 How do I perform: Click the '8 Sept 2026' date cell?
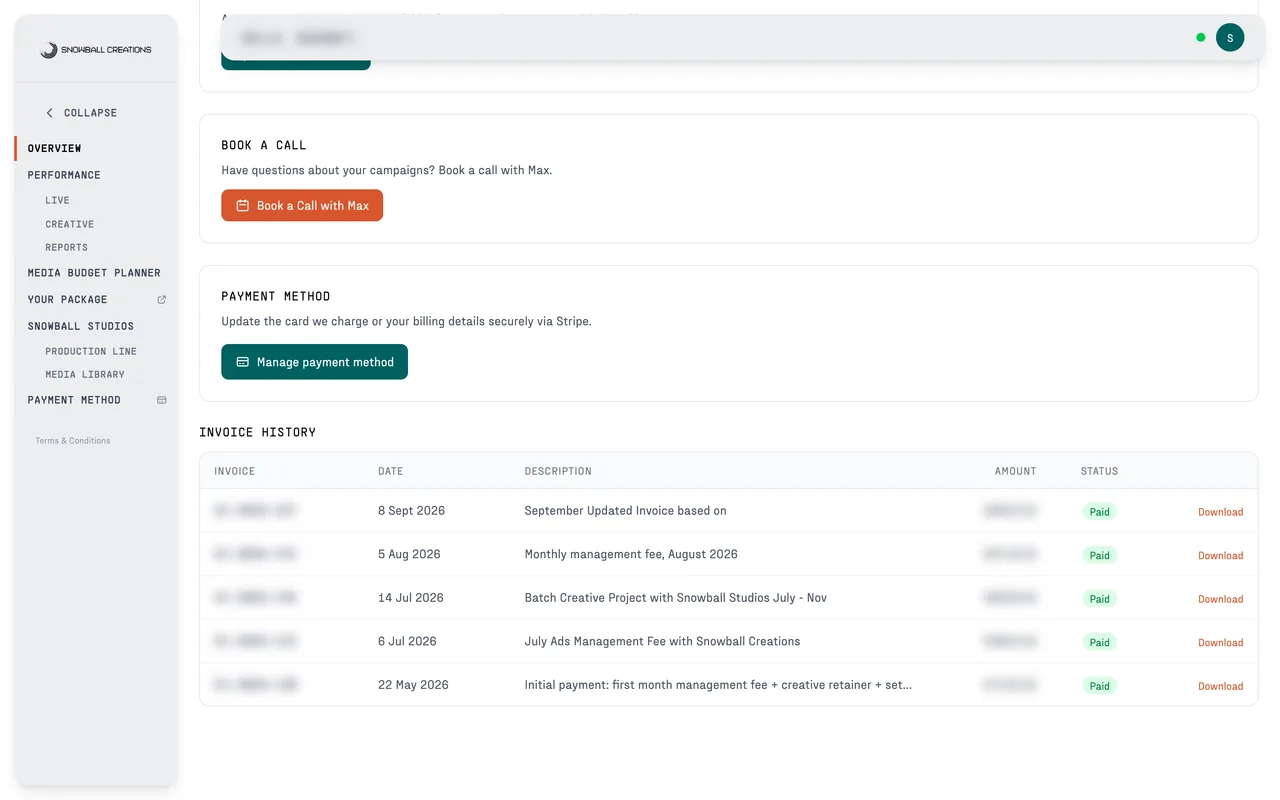[x=411, y=511]
